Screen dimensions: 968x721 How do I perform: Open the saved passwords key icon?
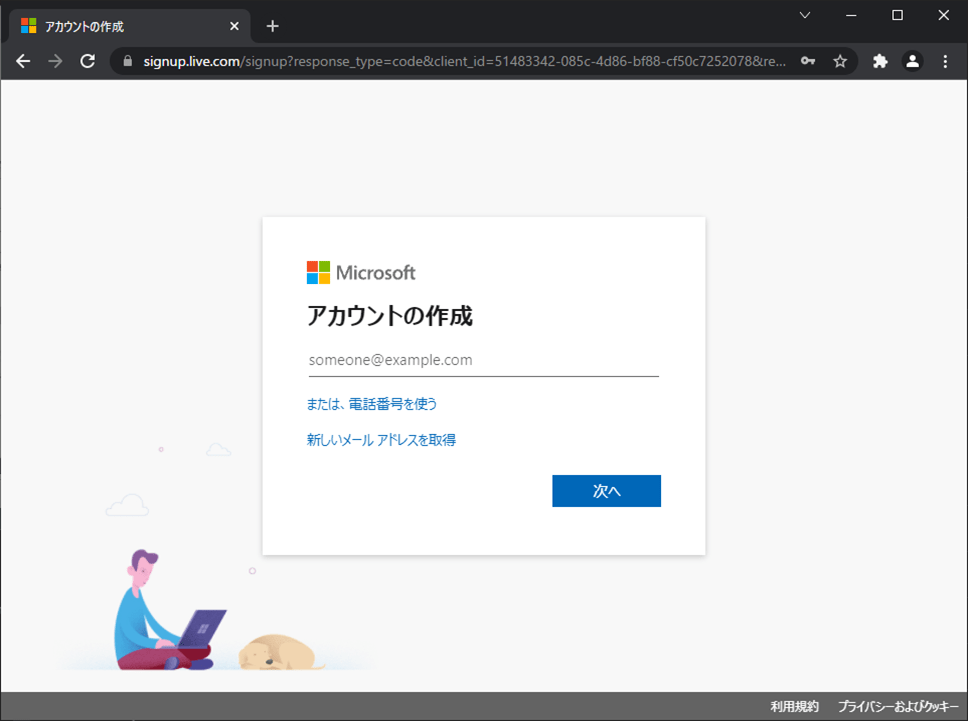(x=807, y=61)
